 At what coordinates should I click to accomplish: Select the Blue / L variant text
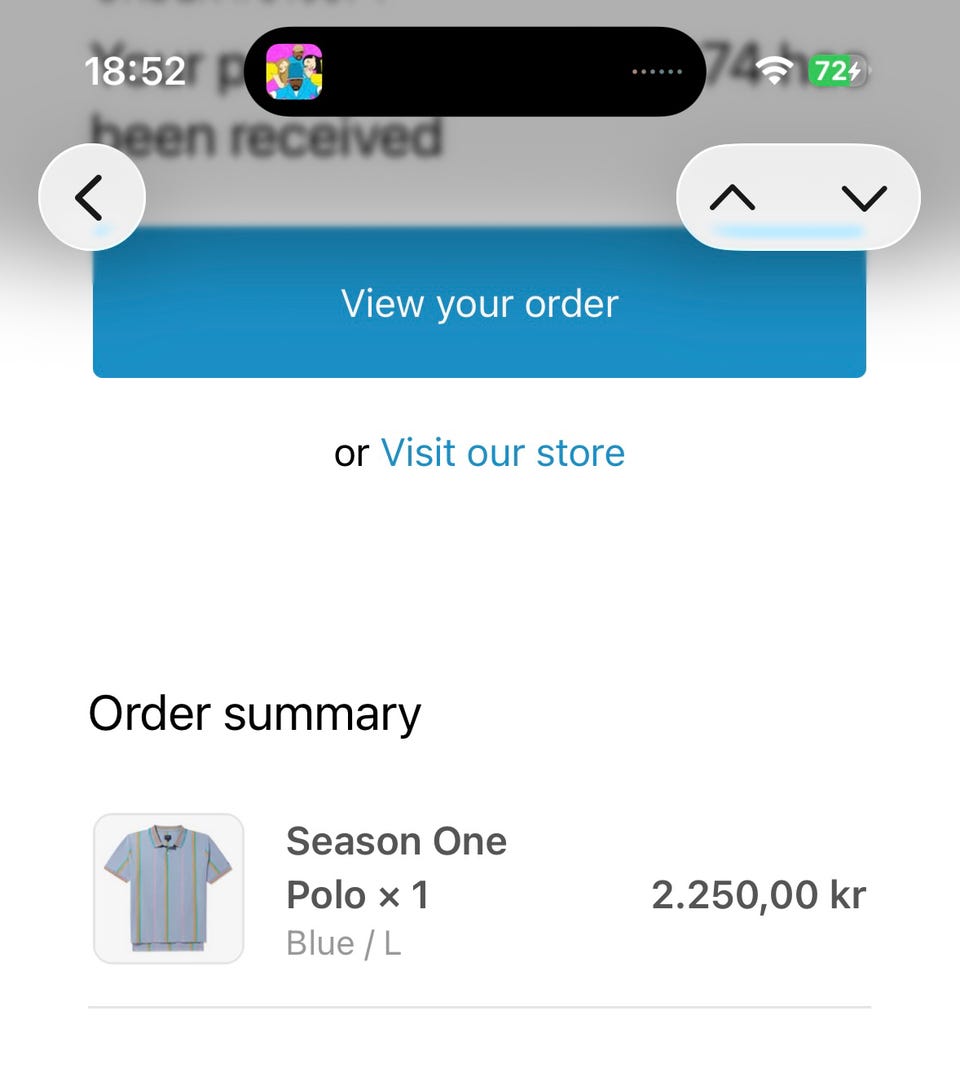click(x=343, y=943)
